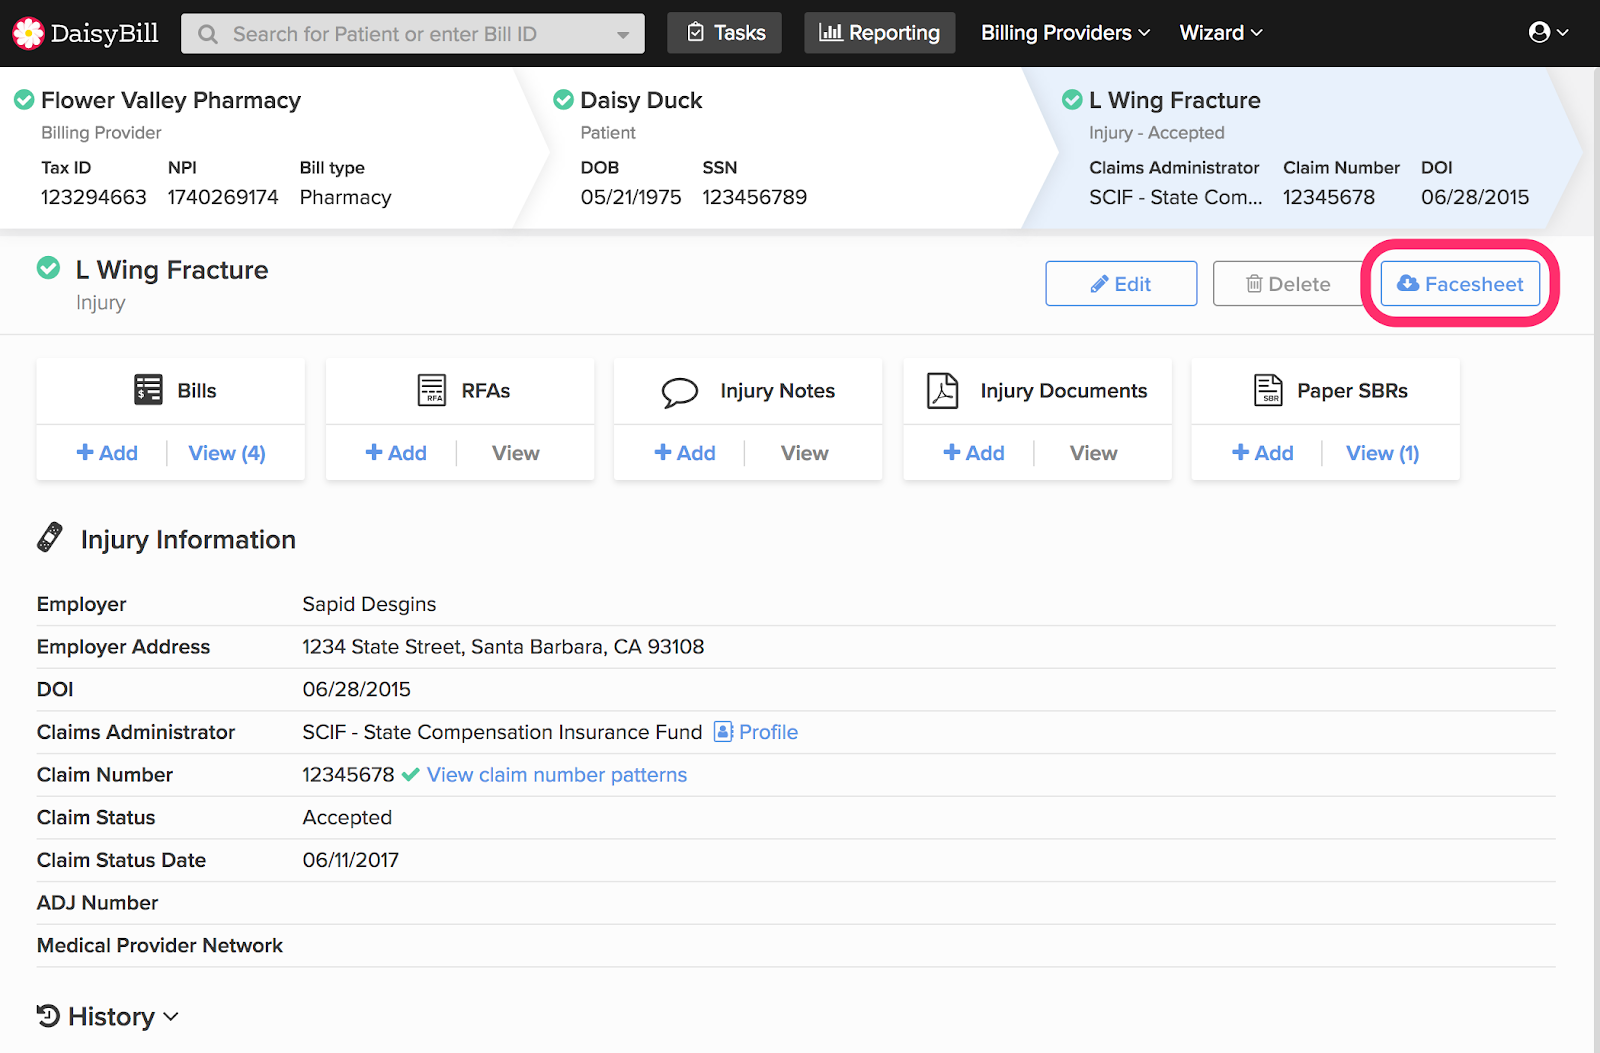Screen dimensions: 1600x1053
Task: Click the Injury Notes speech bubble icon
Action: coord(680,392)
